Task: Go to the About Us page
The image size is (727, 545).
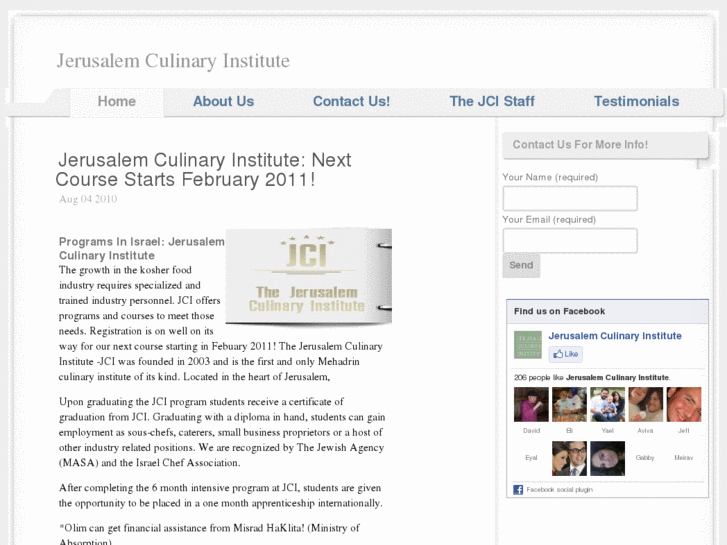Action: click(223, 102)
